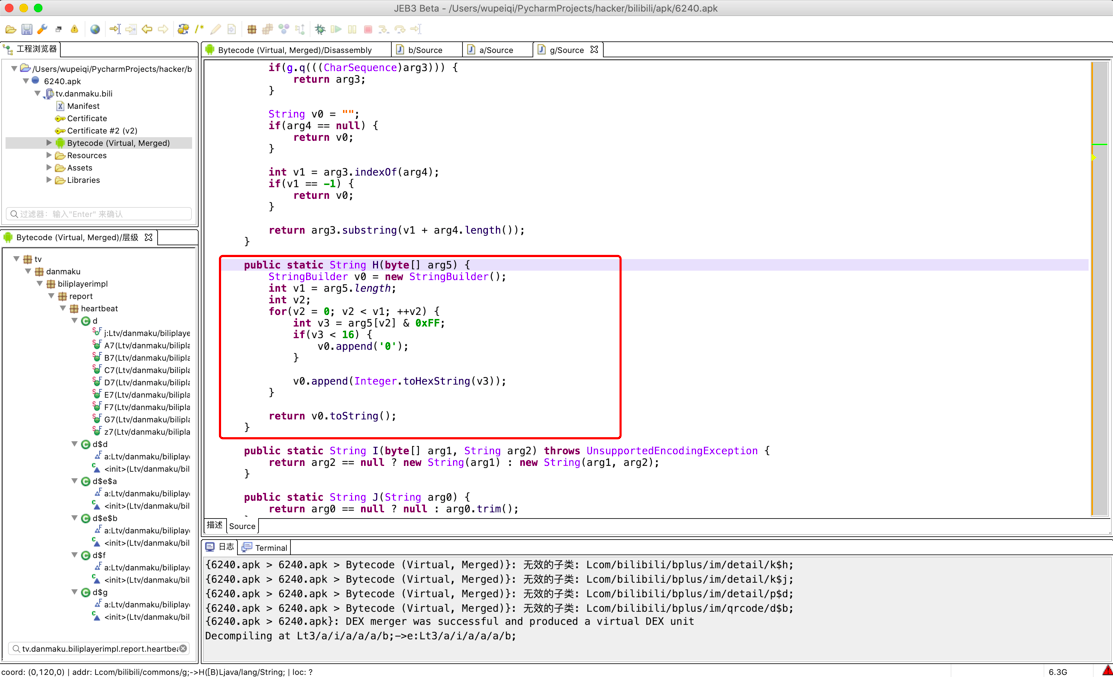Click the red stop toolbar icon
This screenshot has width=1113, height=677.
pyautogui.click(x=368, y=29)
